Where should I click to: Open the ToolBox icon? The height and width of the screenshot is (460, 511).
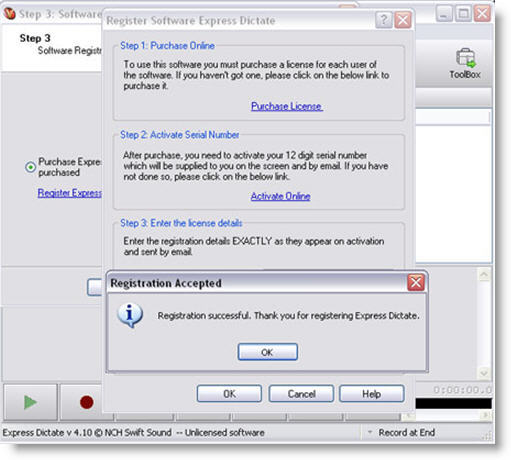tap(465, 63)
